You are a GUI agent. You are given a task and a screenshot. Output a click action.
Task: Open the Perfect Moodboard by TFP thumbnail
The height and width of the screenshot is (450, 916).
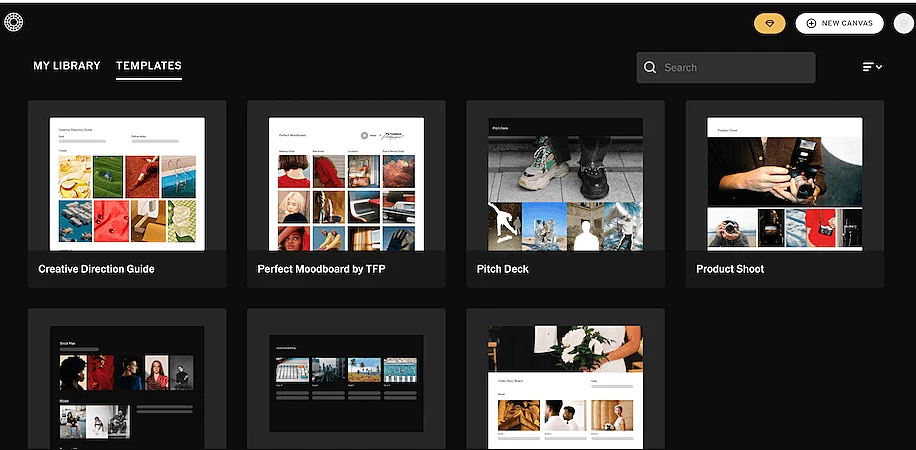click(346, 184)
